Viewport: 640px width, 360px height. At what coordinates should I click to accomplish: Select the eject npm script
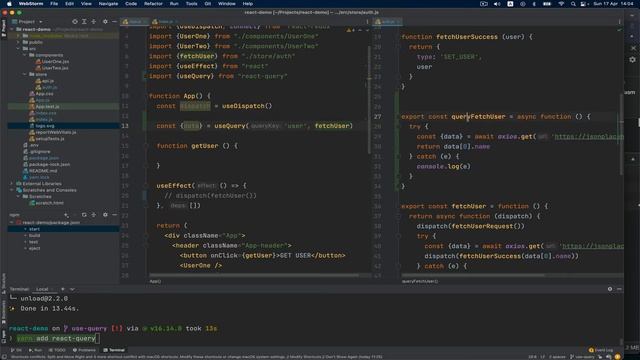34,248
